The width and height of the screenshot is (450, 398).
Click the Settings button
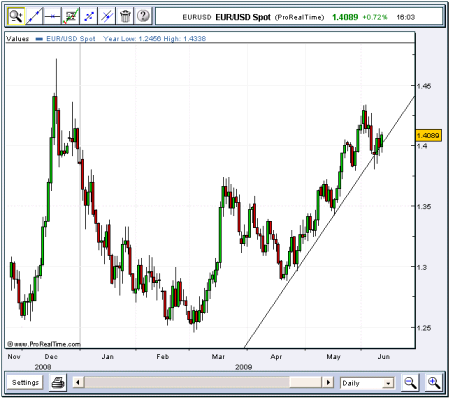click(26, 382)
